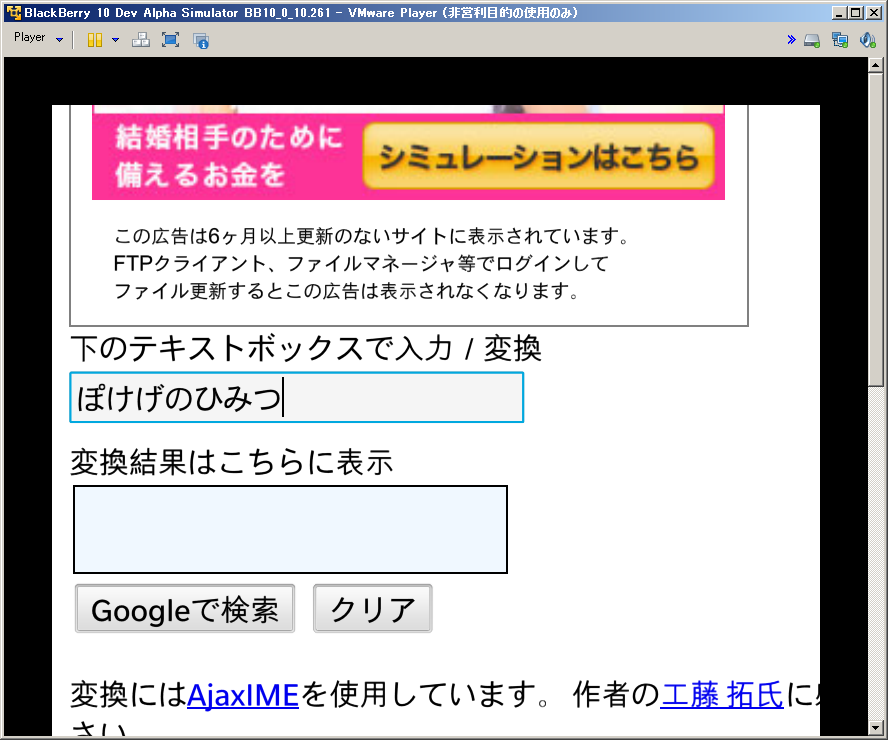Expand the power options dropdown arrow

pos(116,40)
